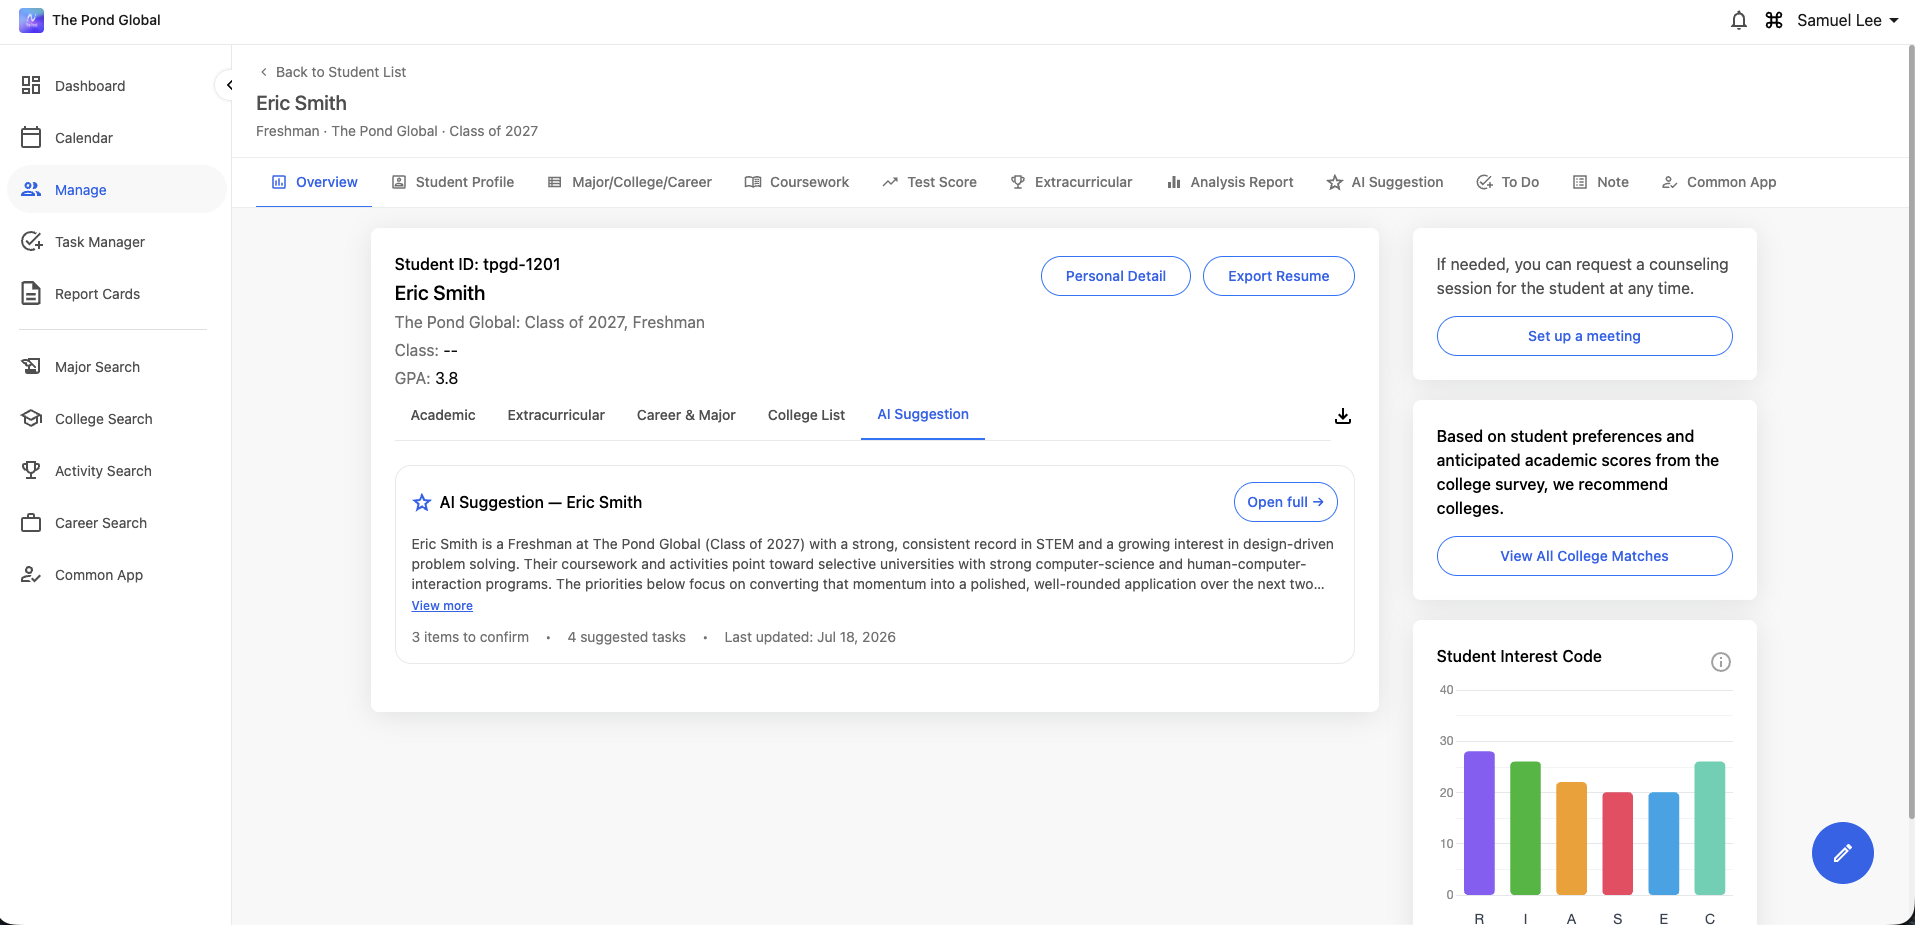Image resolution: width=1915 pixels, height=925 pixels.
Task: Open College Search in sidebar
Action: (x=117, y=419)
